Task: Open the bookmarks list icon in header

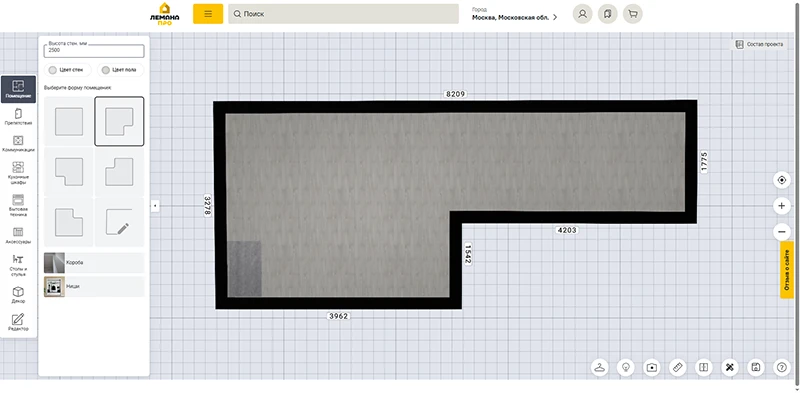Action: click(x=608, y=14)
